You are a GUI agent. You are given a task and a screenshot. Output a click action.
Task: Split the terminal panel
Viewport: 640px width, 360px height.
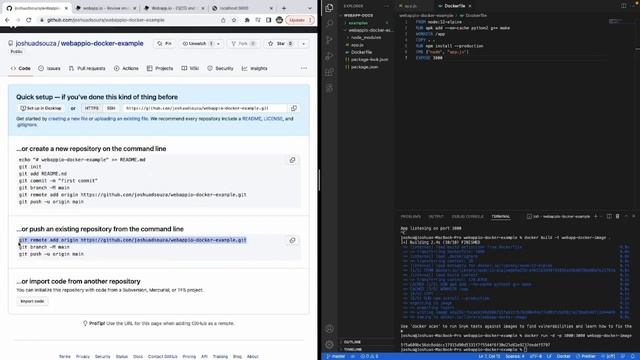coord(609,216)
